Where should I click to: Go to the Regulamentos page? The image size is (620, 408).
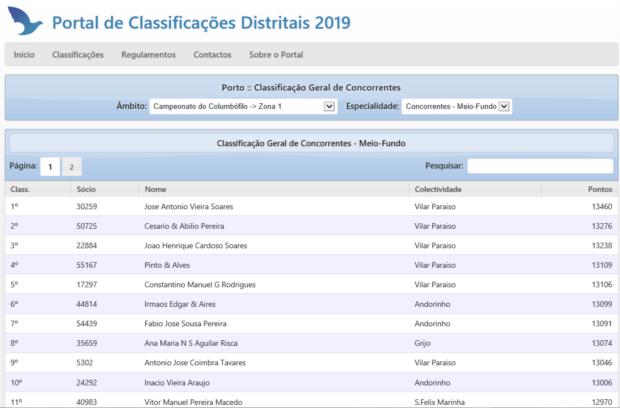(x=148, y=55)
